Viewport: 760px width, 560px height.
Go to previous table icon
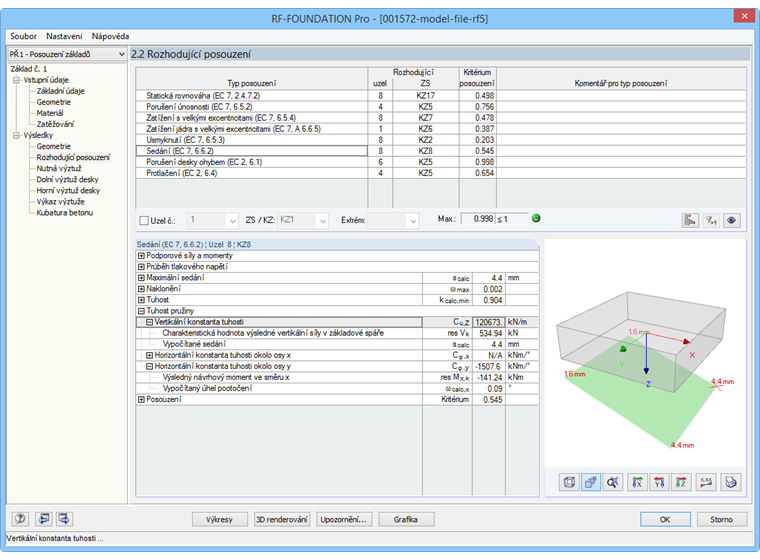click(x=44, y=519)
